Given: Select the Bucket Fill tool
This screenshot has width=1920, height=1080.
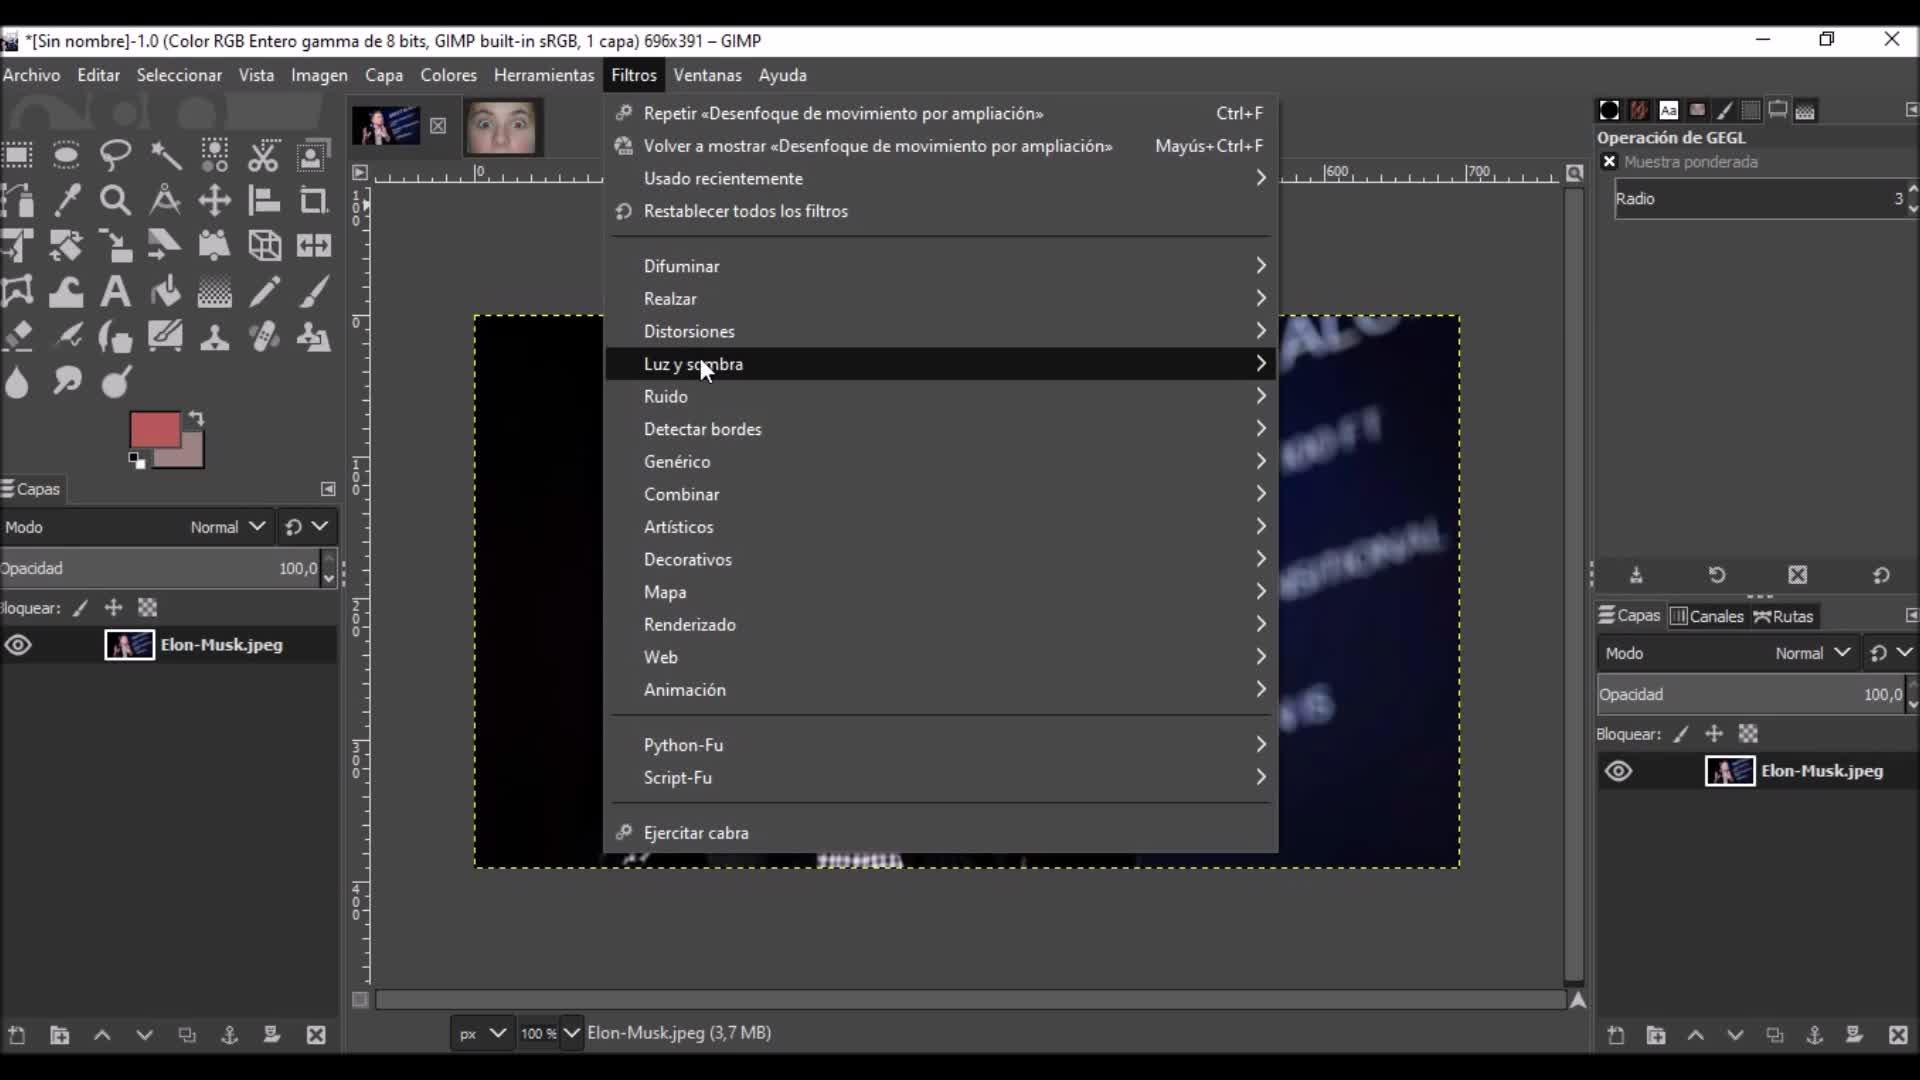Looking at the screenshot, I should [x=165, y=291].
